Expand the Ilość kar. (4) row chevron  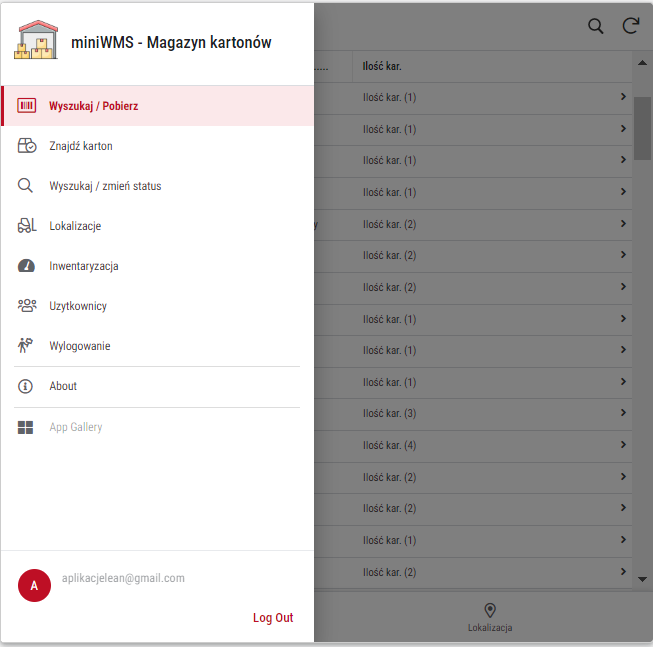coord(623,445)
